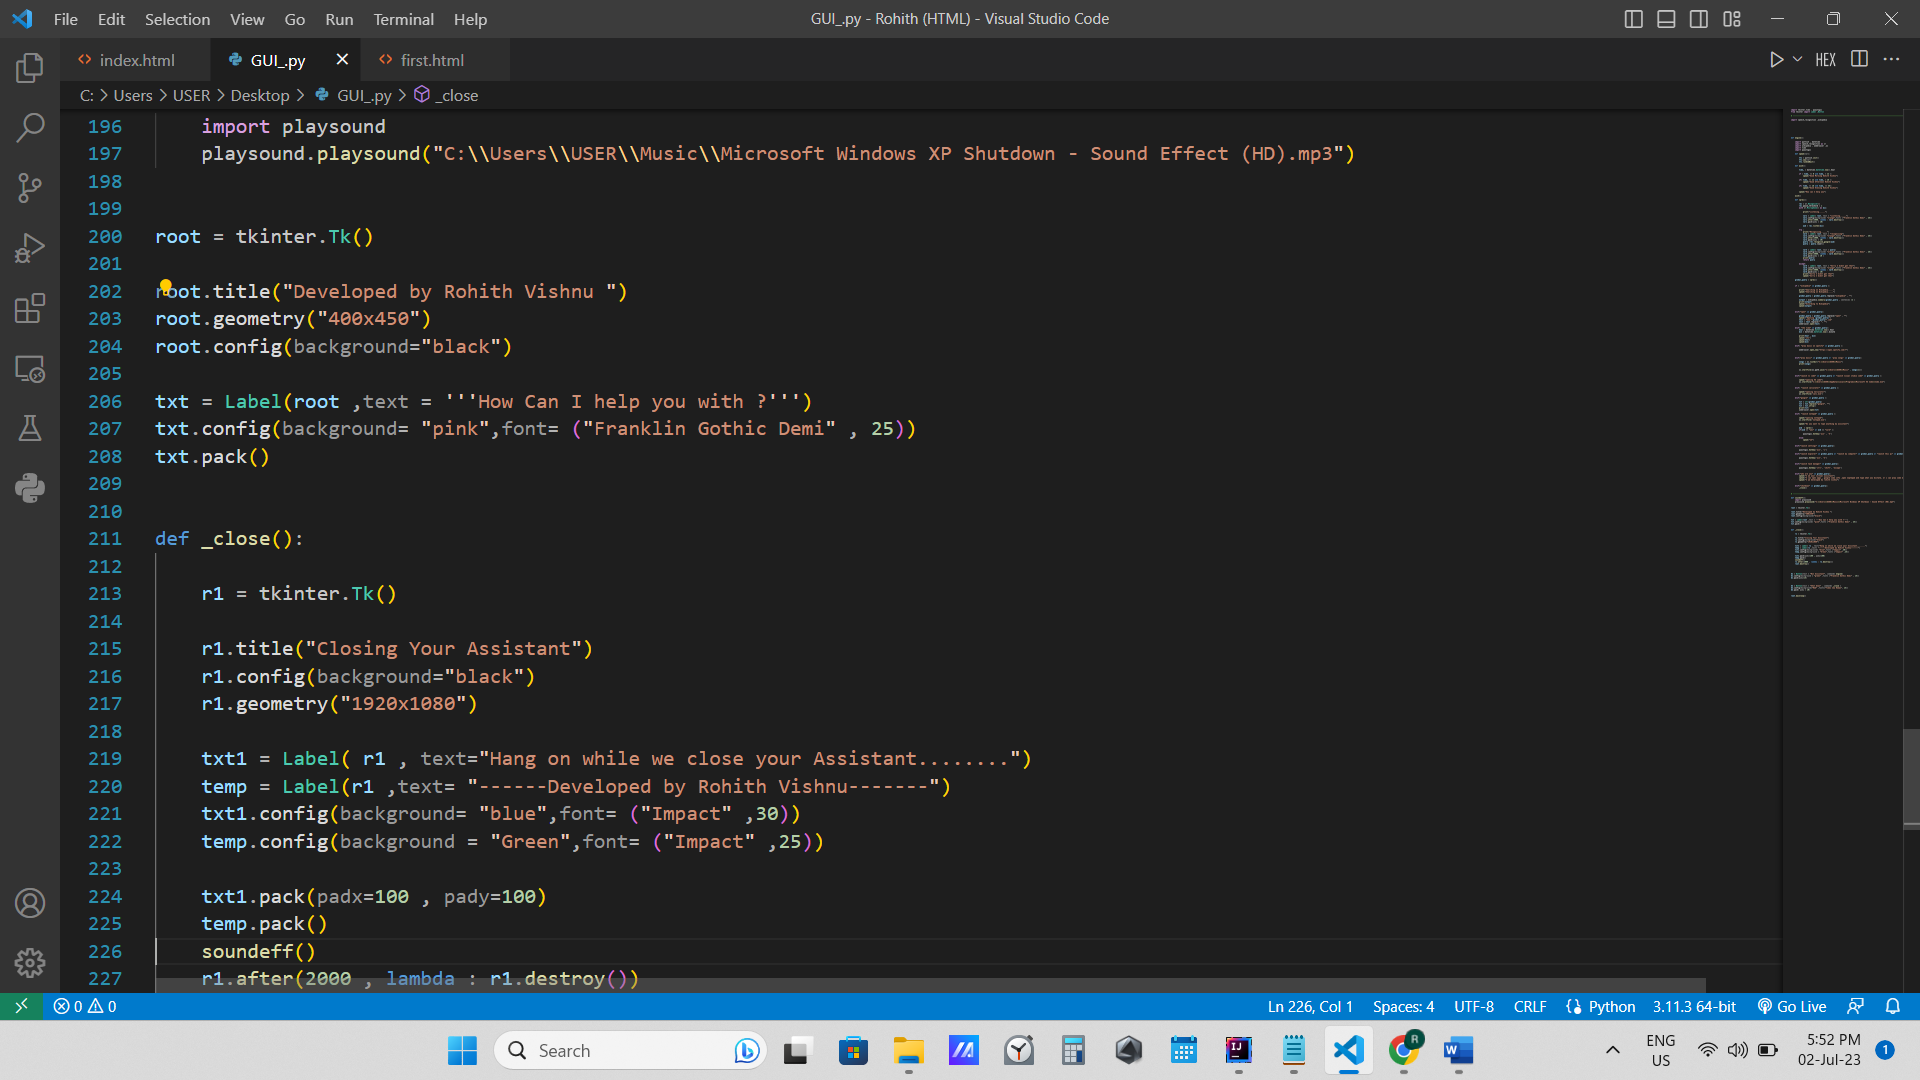
Task: Open the More Actions ellipsis menu
Action: [1891, 60]
